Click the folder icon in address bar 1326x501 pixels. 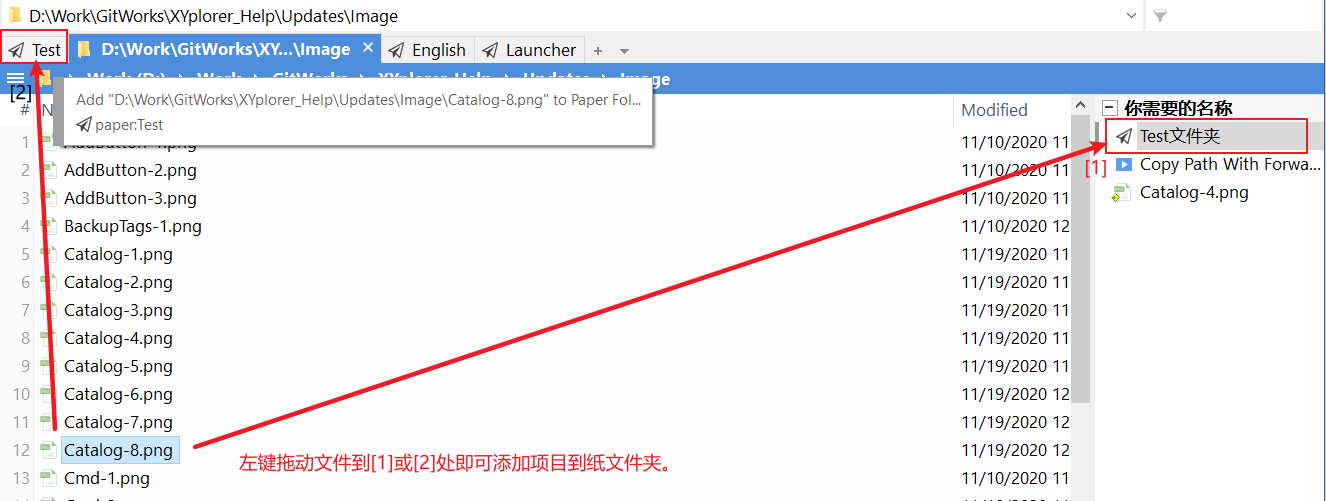pyautogui.click(x=13, y=16)
